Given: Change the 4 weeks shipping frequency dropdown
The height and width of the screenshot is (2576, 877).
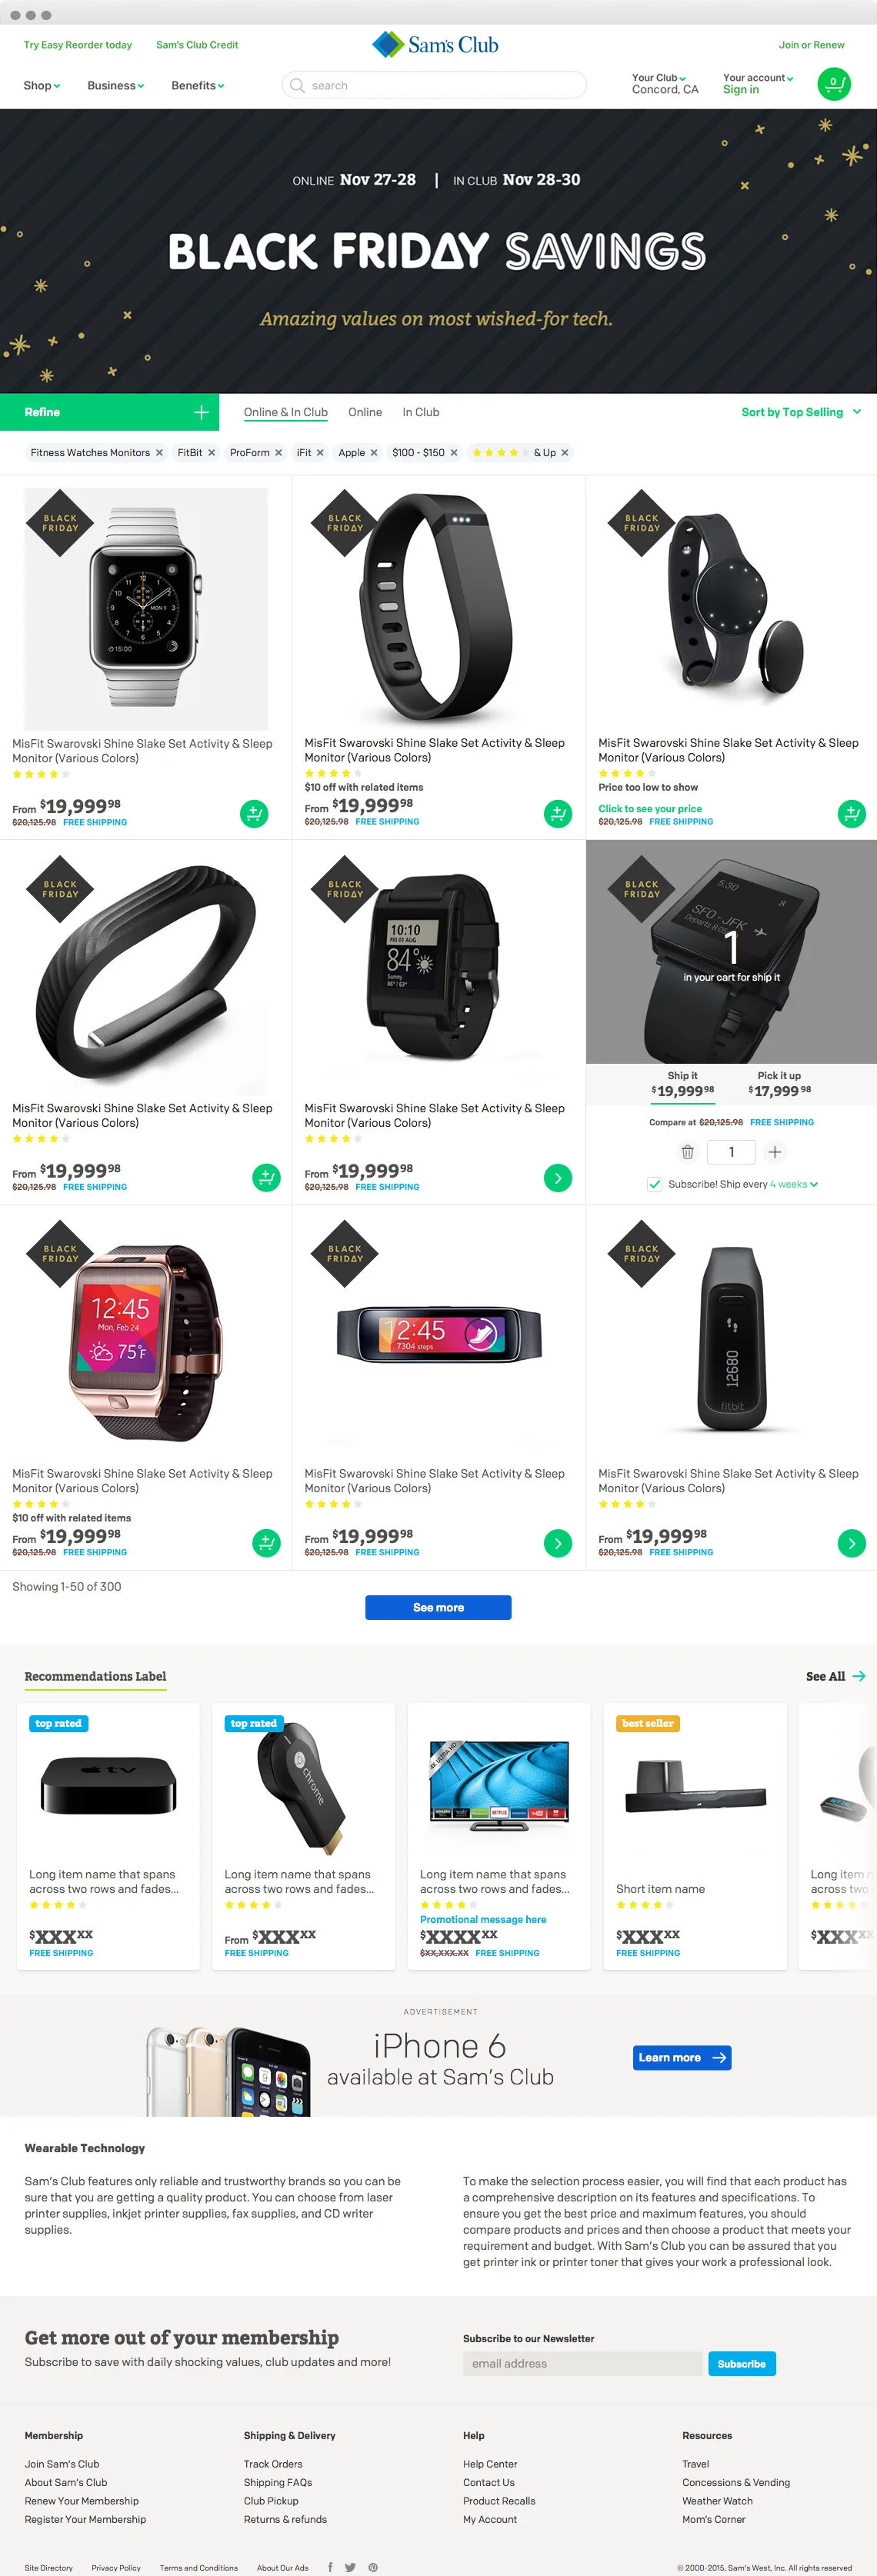Looking at the screenshot, I should tap(794, 1184).
